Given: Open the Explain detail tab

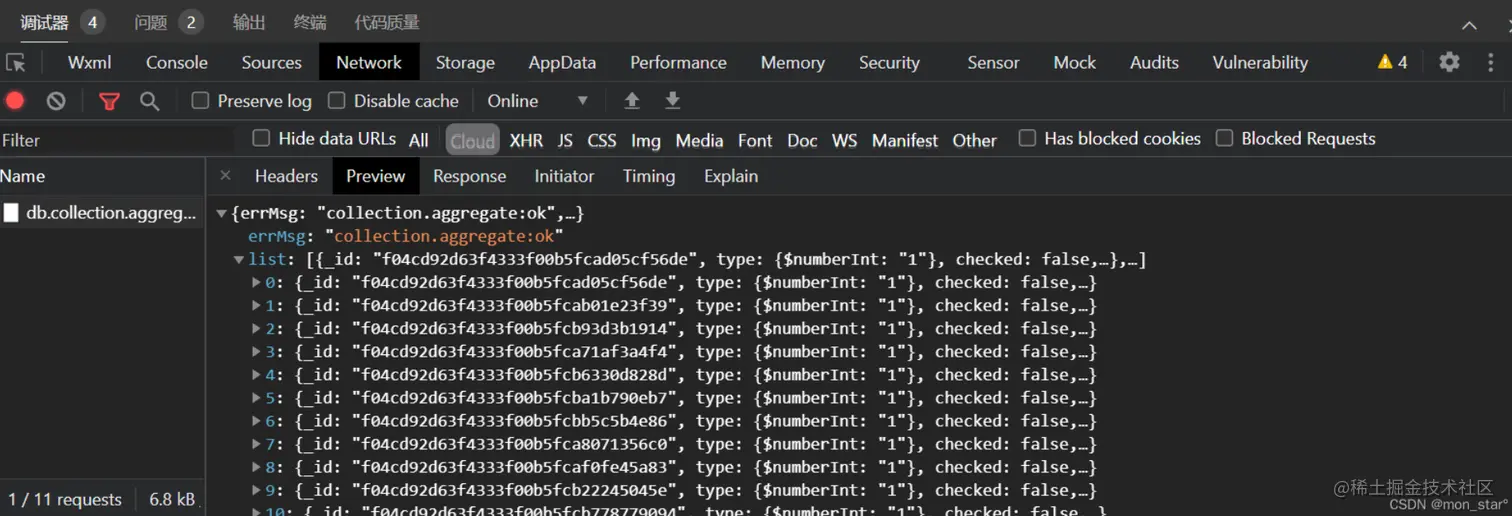Looking at the screenshot, I should 731,176.
